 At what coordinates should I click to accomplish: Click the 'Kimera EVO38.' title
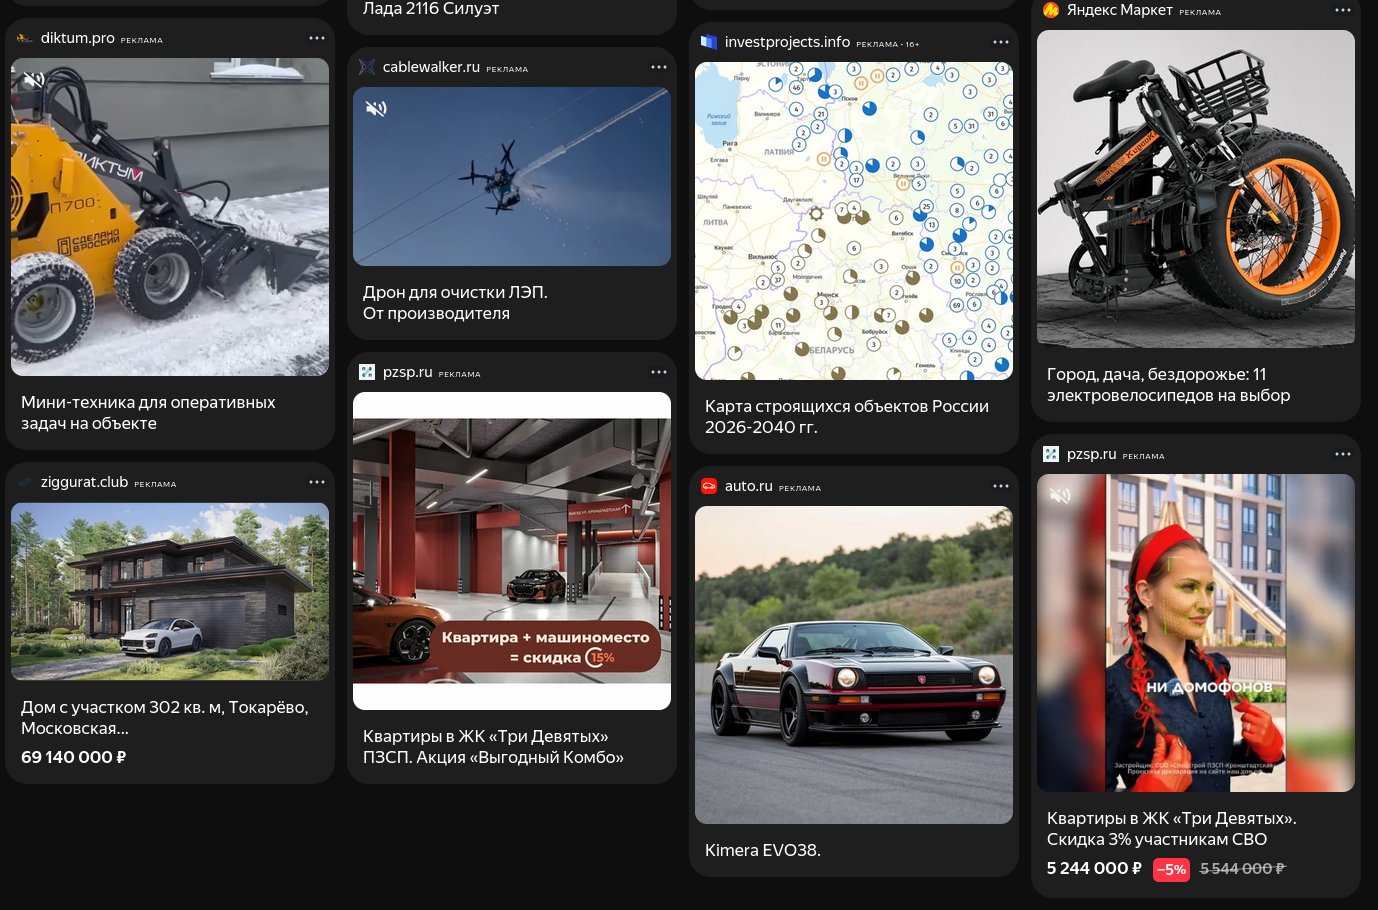(x=763, y=850)
